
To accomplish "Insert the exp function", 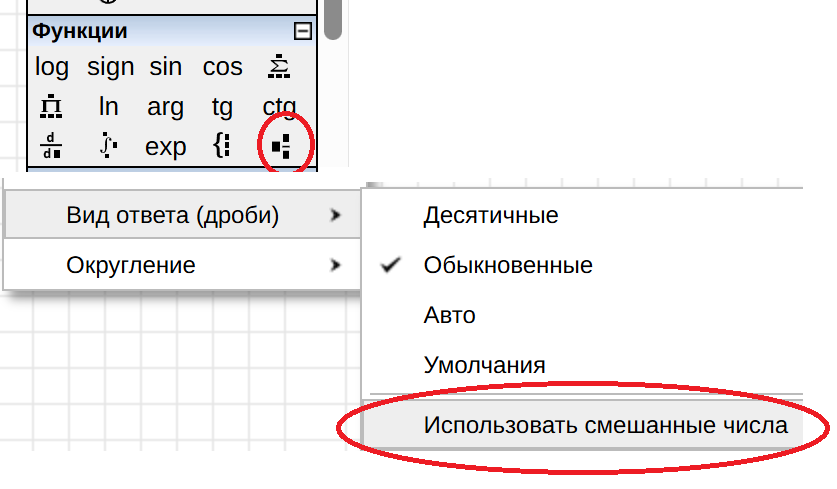I will point(166,147).
